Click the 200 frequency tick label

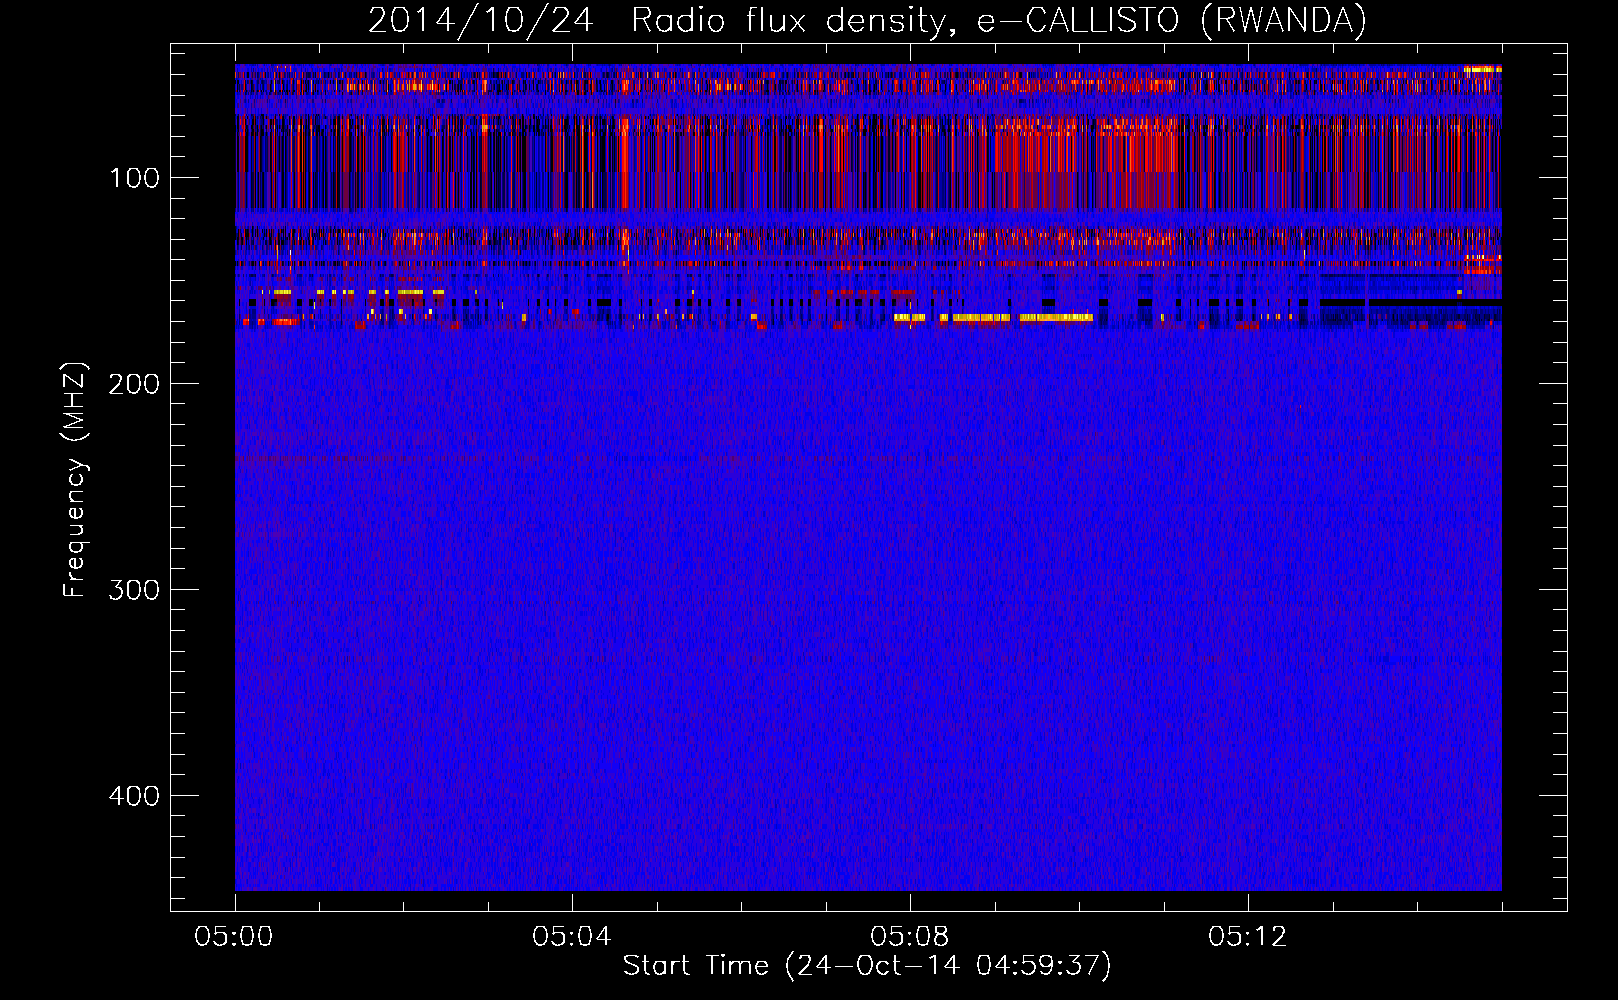[134, 384]
